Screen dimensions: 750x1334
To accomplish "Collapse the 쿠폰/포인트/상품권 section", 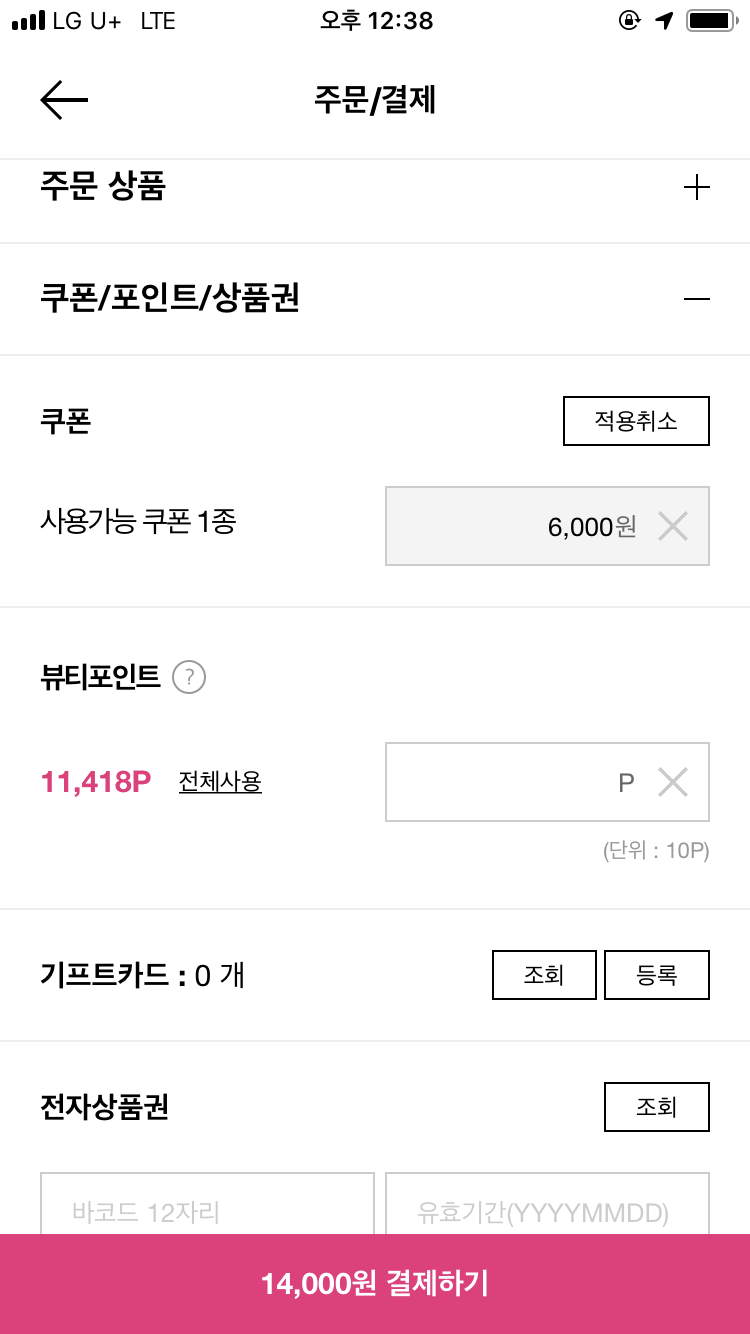I will click(696, 298).
